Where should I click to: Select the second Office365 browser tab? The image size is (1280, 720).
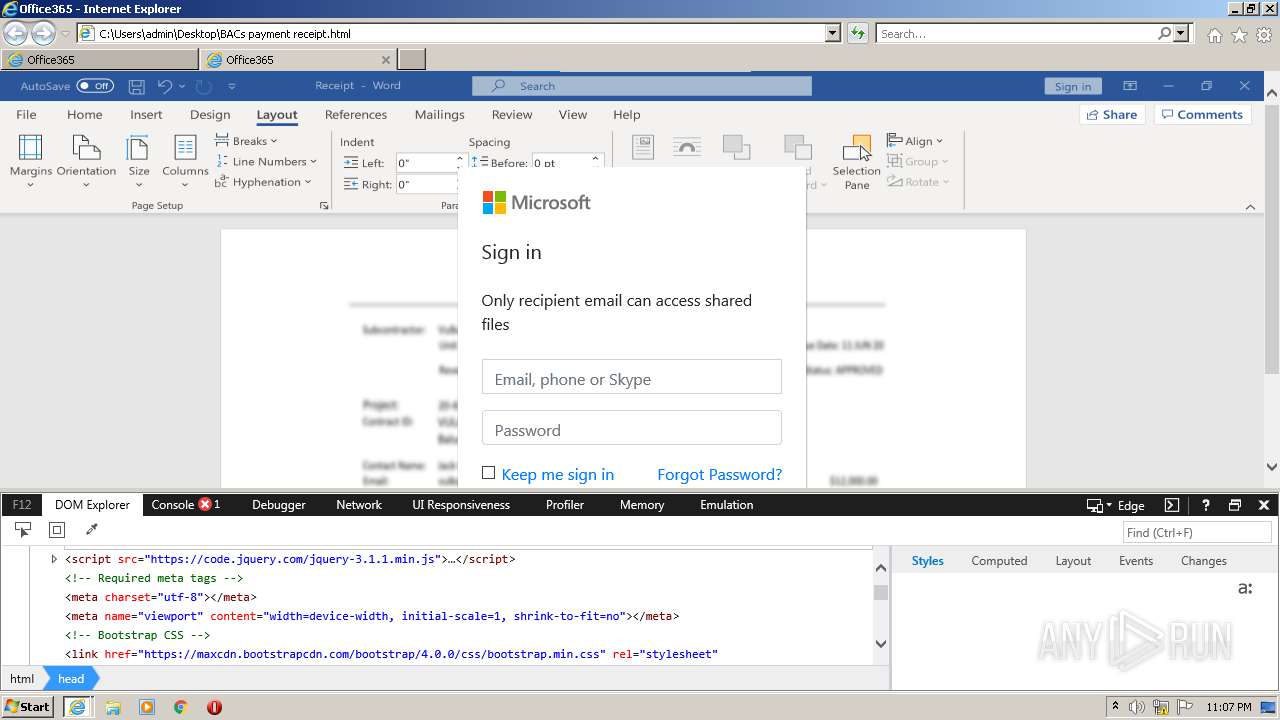pyautogui.click(x=298, y=59)
